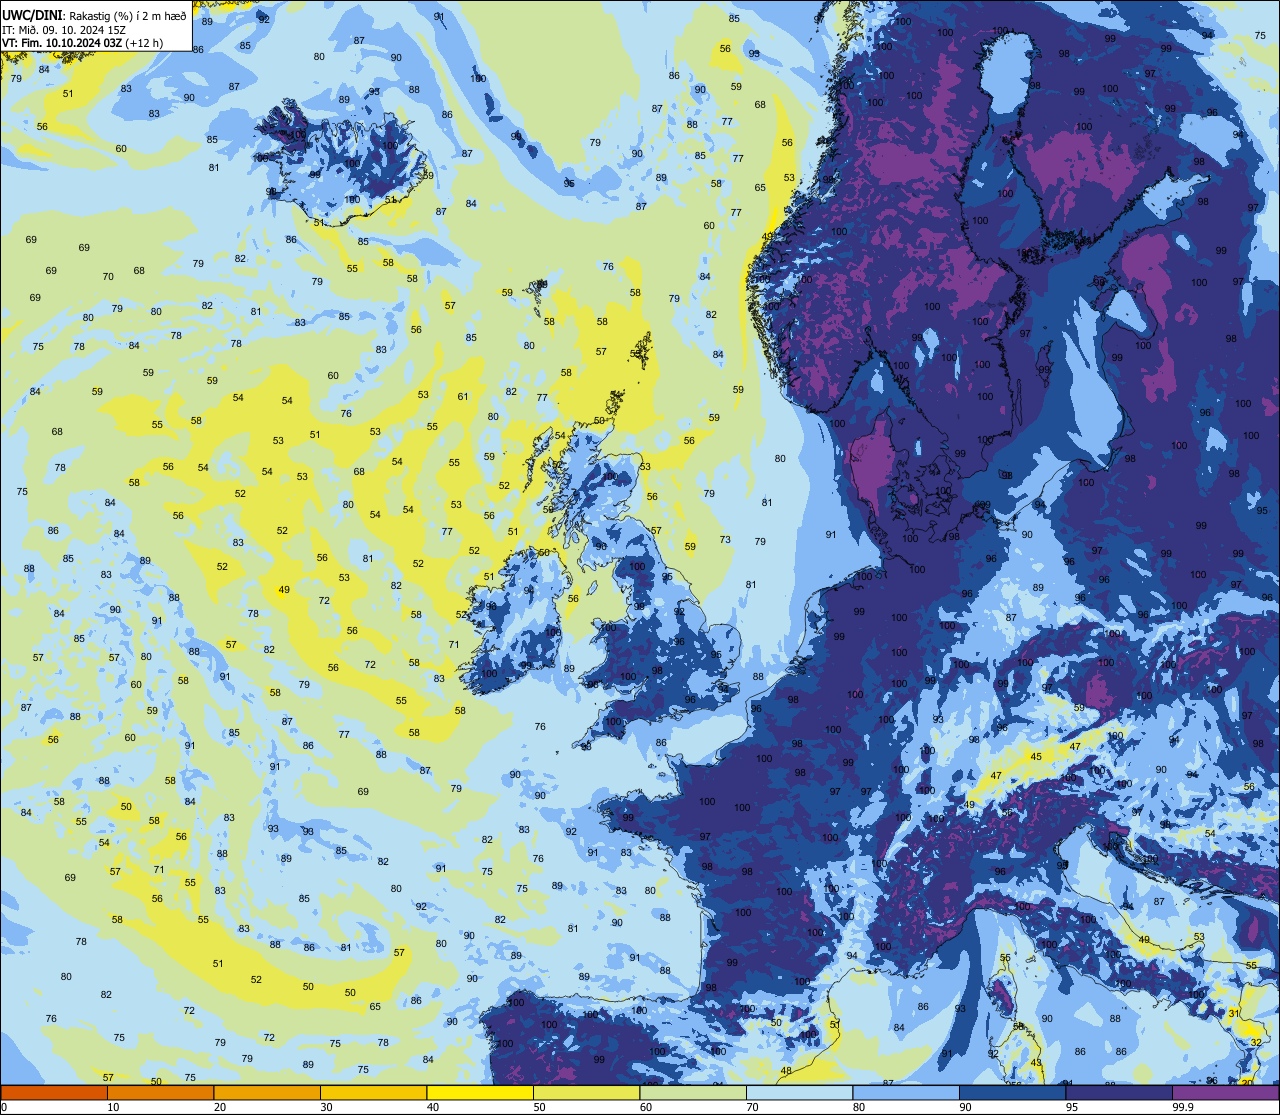Click the initial time 'IT: Mið. 09. 10. 2024 15Z'
The width and height of the screenshot is (1280, 1115).
pyautogui.click(x=63, y=29)
